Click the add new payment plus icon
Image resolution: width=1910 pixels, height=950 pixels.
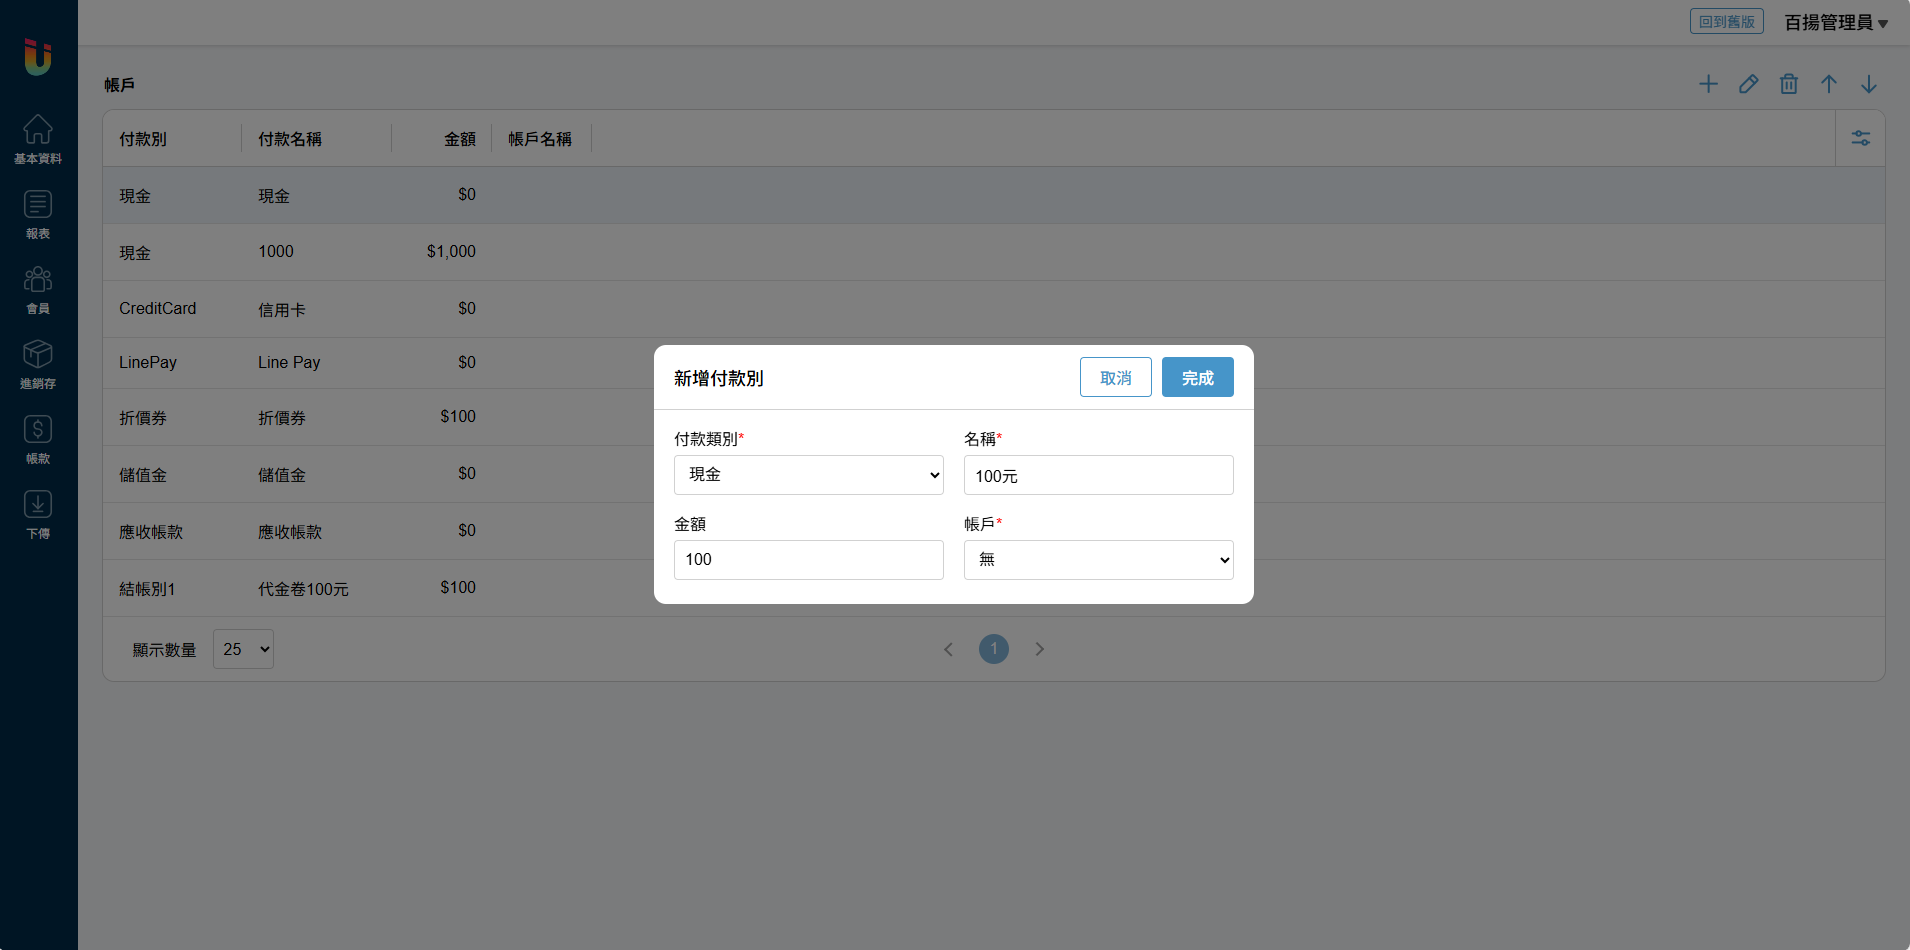pos(1708,84)
